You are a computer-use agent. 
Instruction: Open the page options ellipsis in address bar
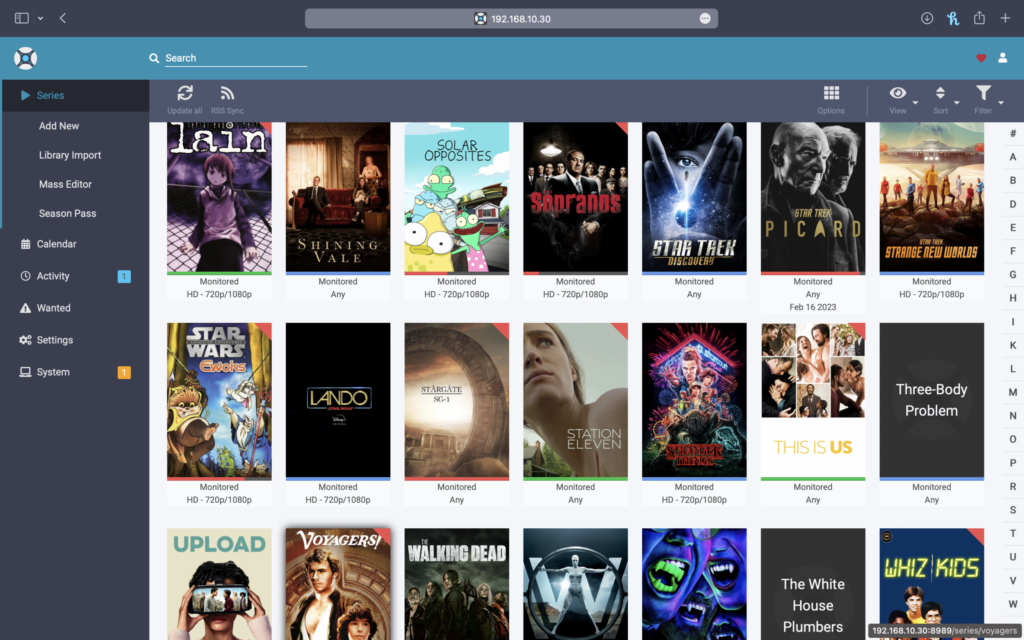coord(705,18)
